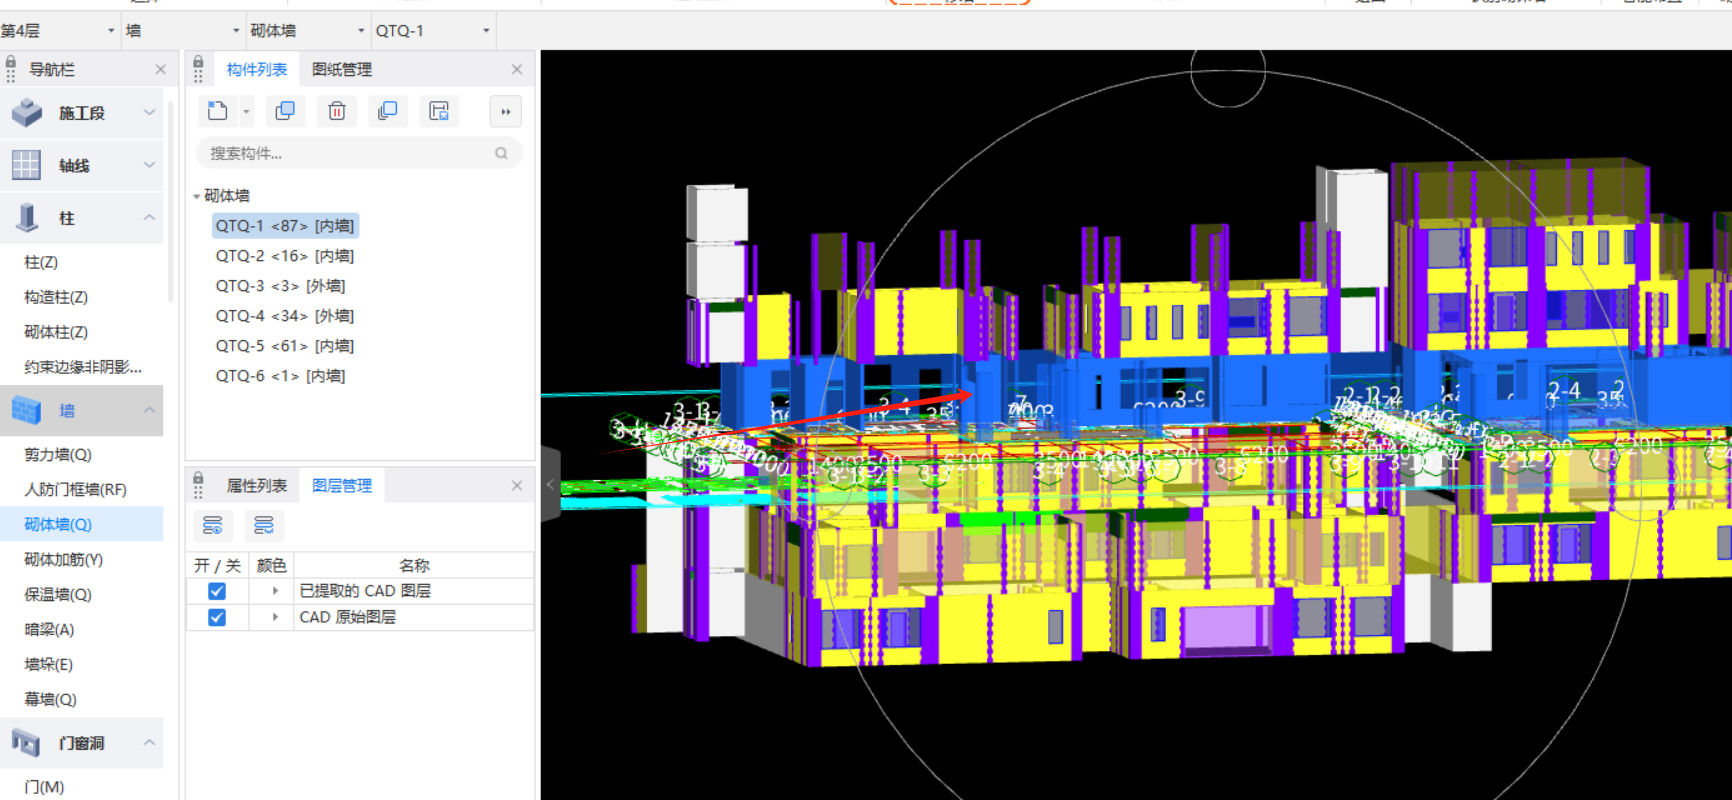The image size is (1732, 800).
Task: Select 砌体柱(Z) in navigation
Action: click(56, 332)
